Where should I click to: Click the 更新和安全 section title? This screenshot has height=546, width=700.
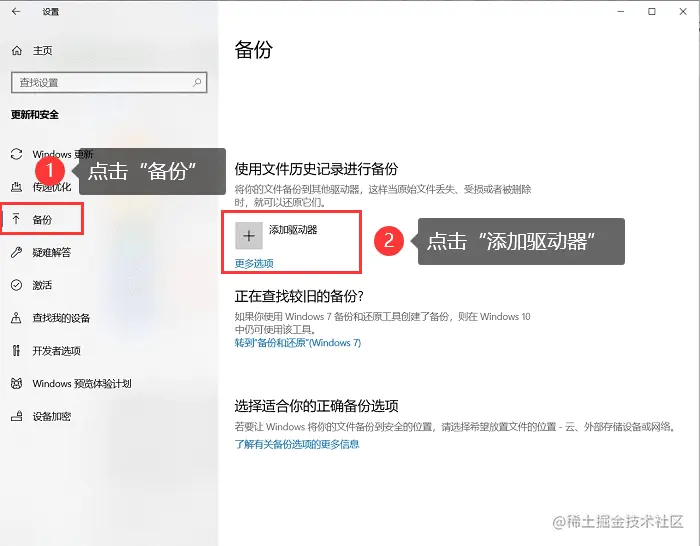pos(35,115)
